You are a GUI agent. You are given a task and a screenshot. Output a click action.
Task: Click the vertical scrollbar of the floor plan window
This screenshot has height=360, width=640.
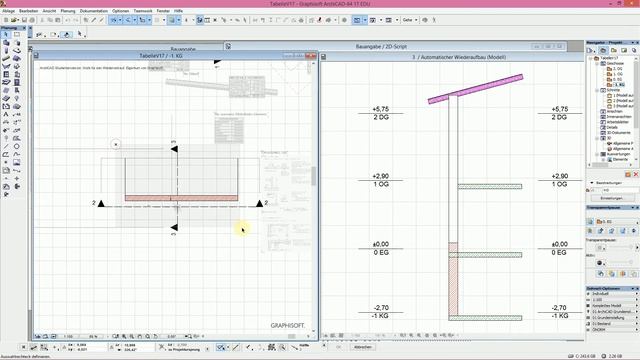tap(314, 176)
